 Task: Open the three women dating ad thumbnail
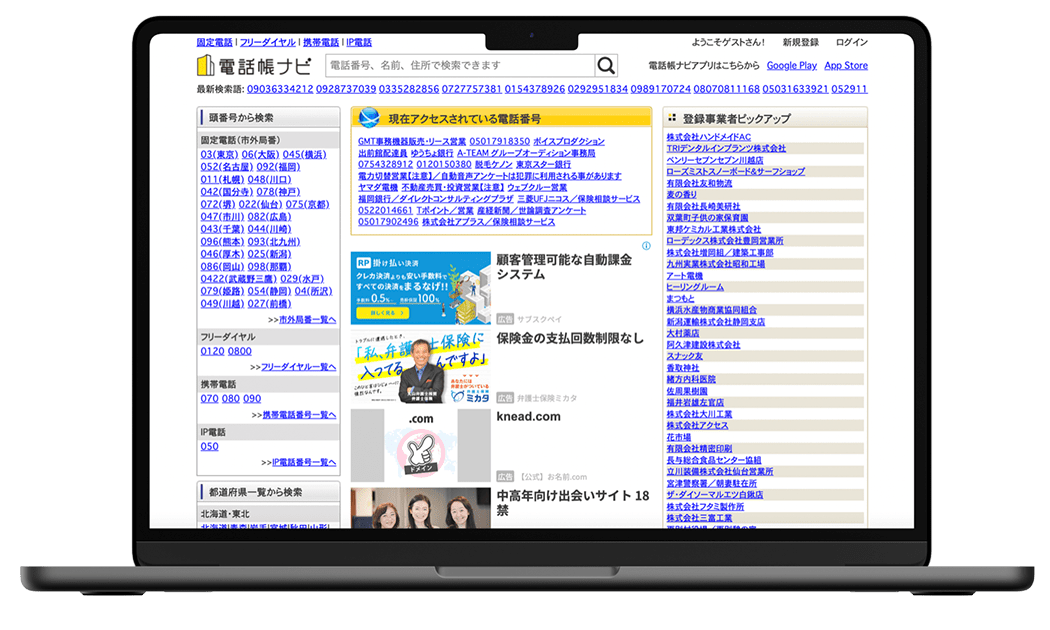point(421,508)
